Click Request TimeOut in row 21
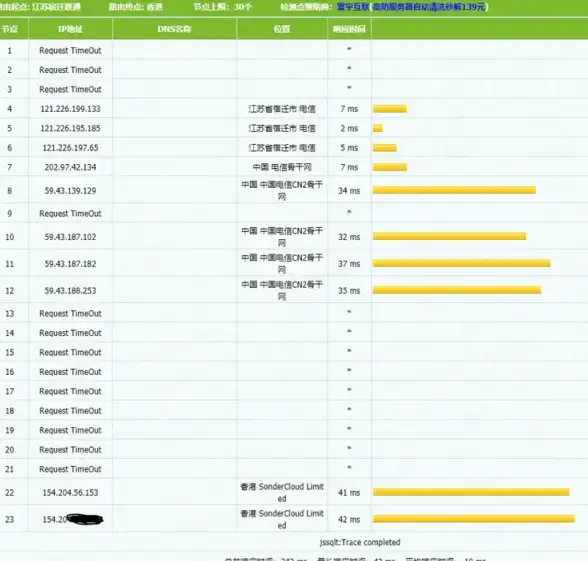Screen dimensions: 588x561 click(70, 470)
